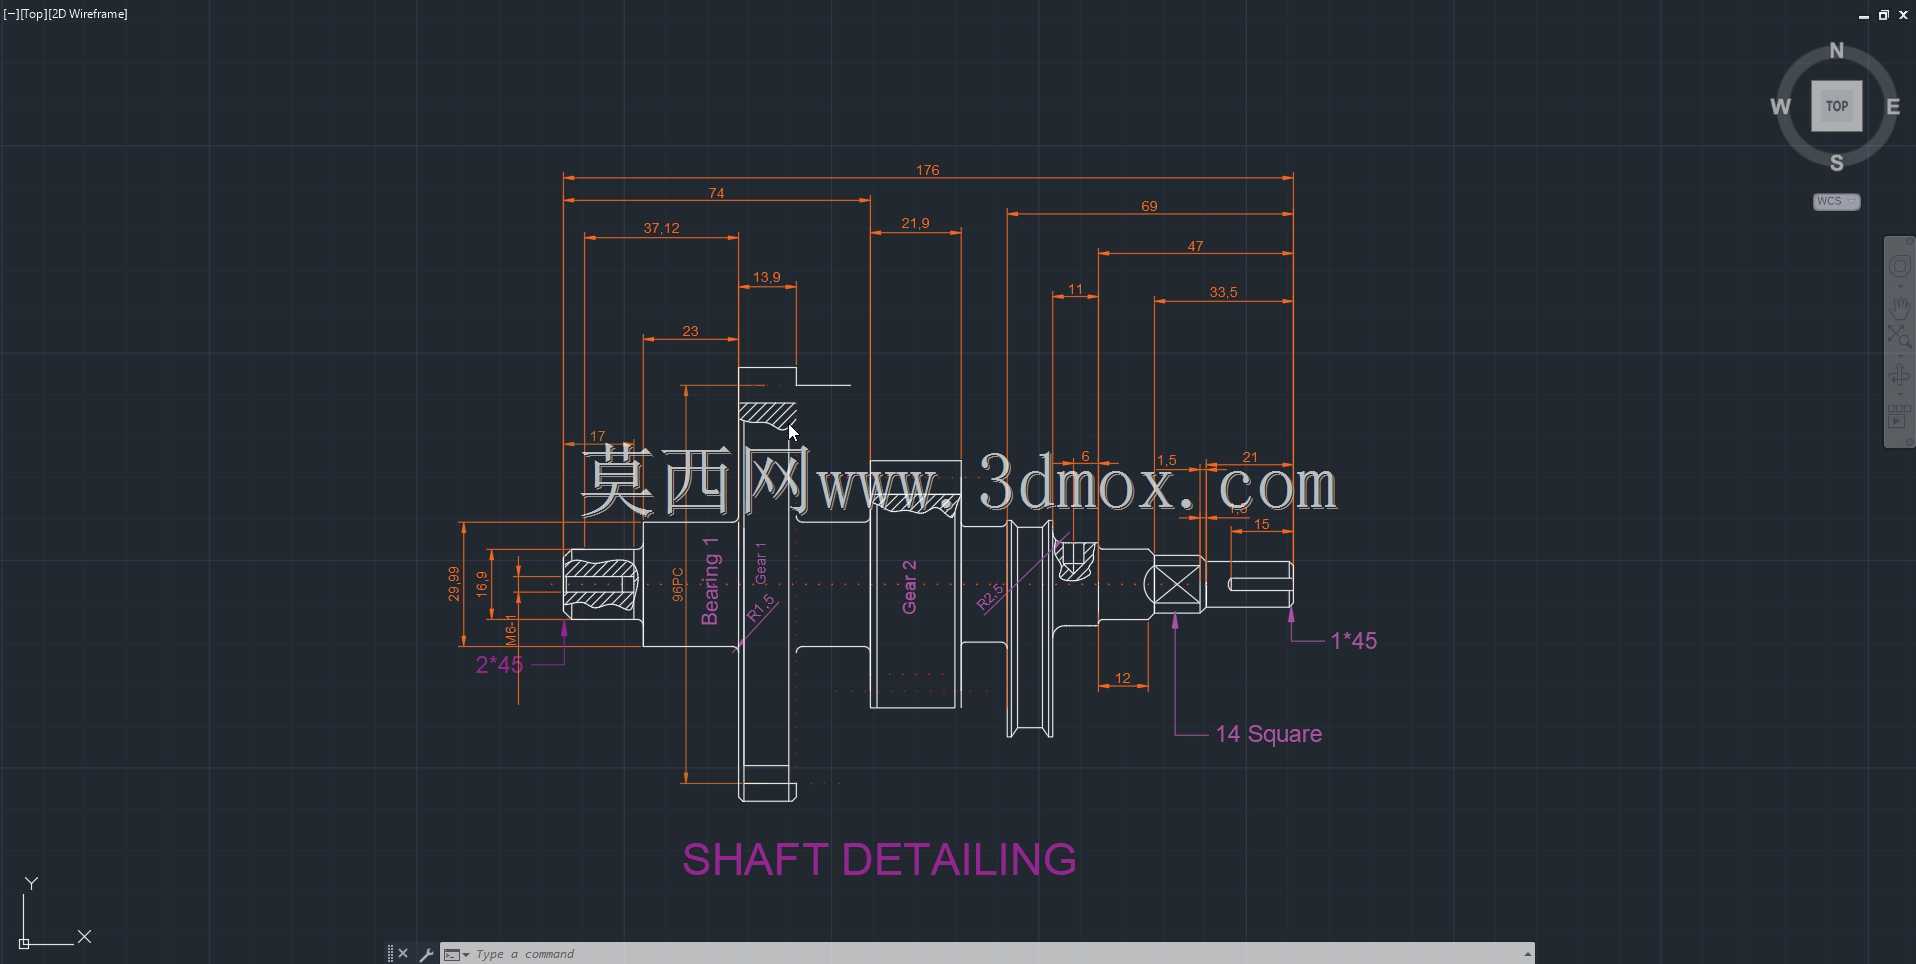Grab the command line grip handle
The height and width of the screenshot is (964, 1916).
point(390,954)
